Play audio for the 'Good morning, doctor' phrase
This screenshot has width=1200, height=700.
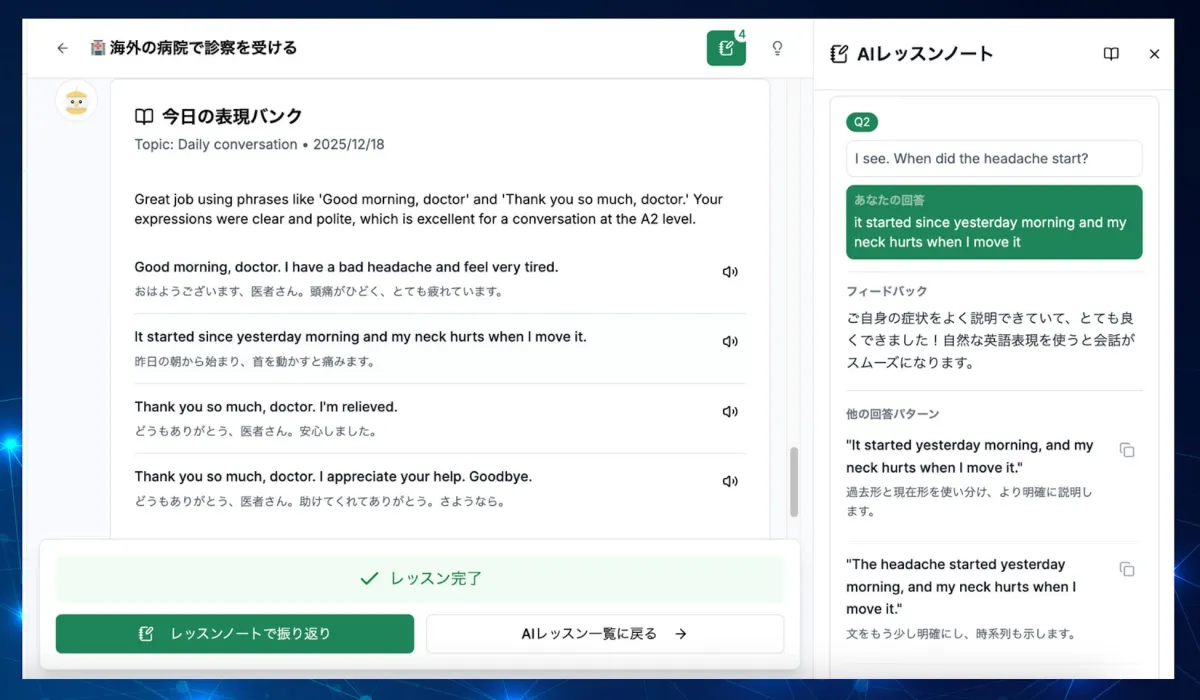pyautogui.click(x=730, y=271)
